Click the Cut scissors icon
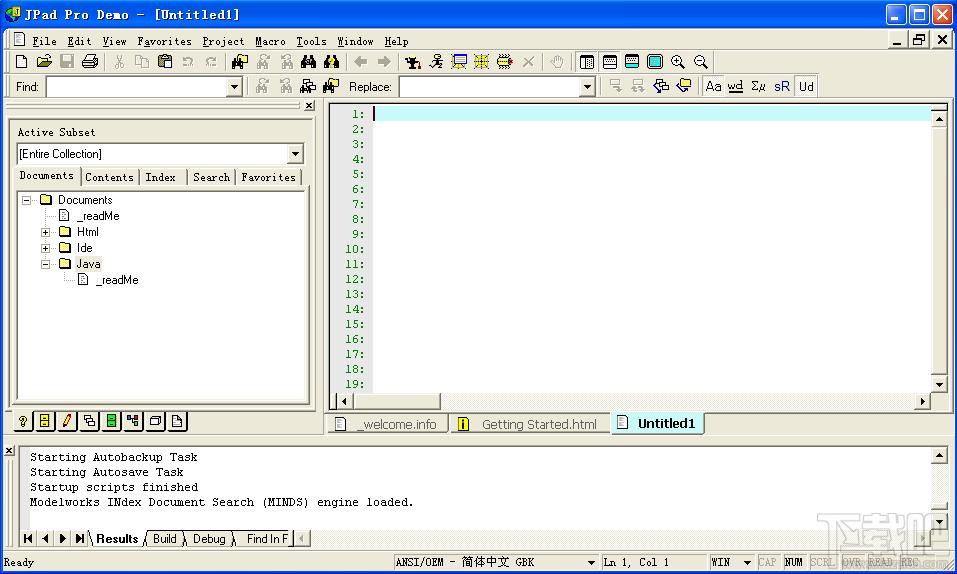This screenshot has width=957, height=574. (119, 62)
